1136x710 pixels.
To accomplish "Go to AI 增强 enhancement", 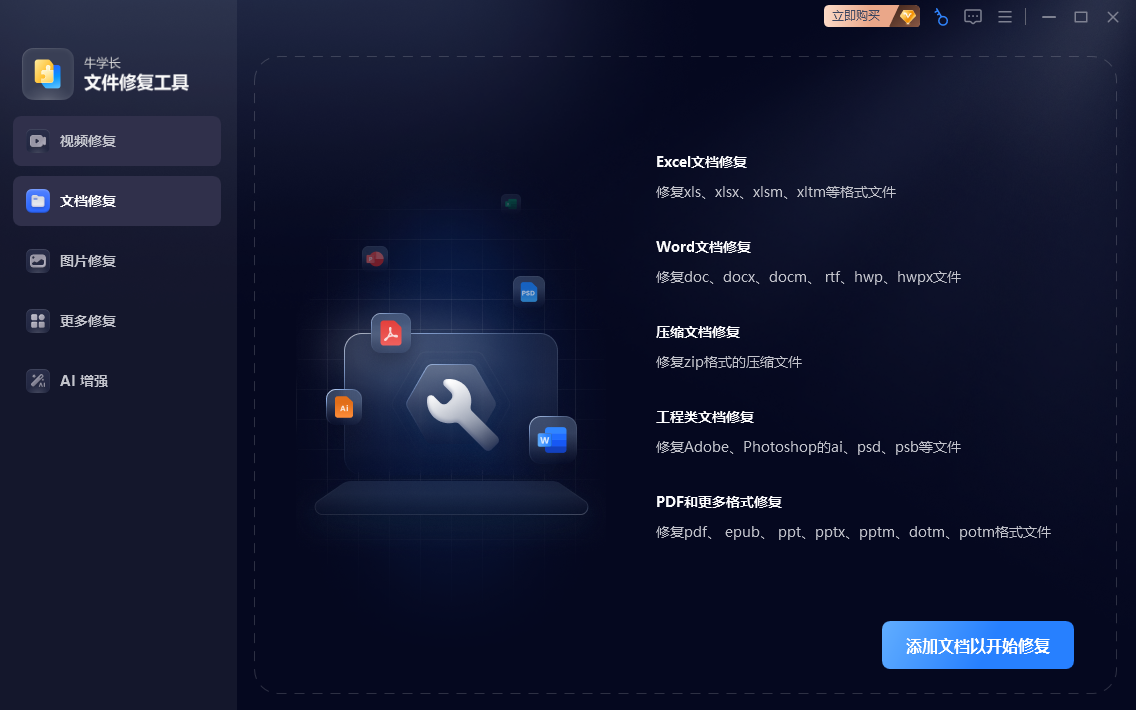I will pyautogui.click(x=117, y=380).
